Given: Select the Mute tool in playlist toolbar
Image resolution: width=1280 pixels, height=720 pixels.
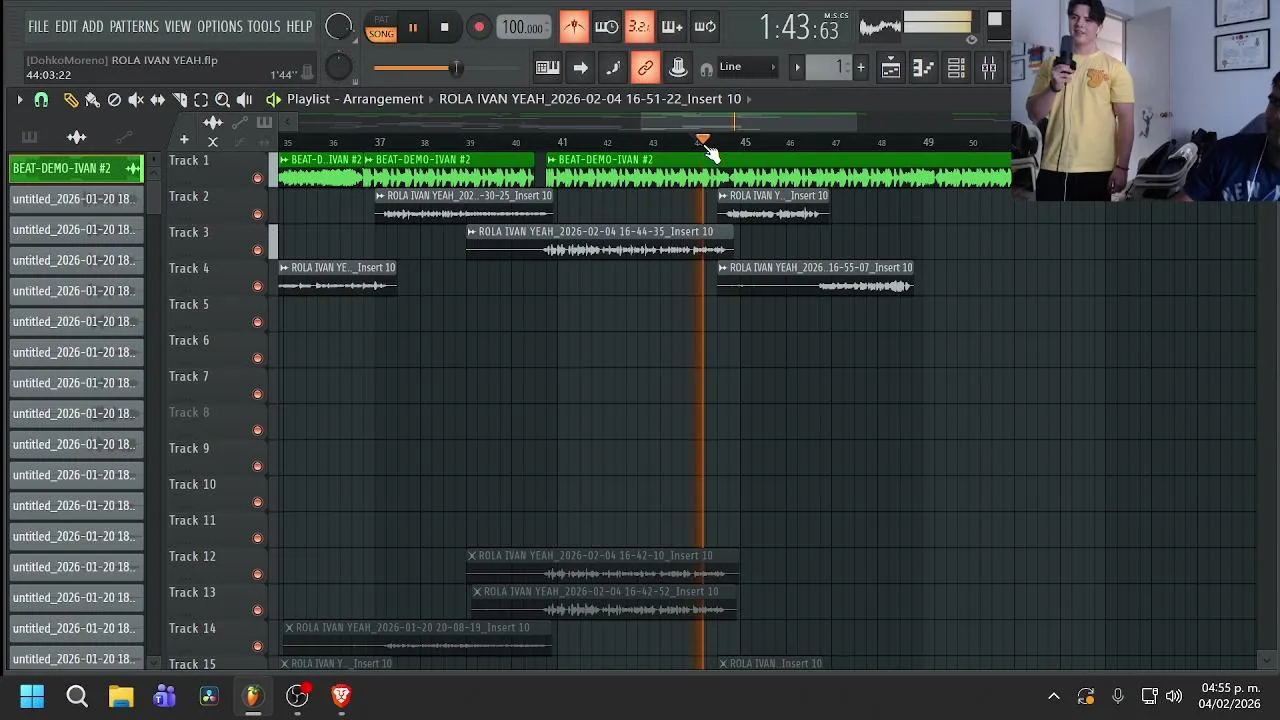Looking at the screenshot, I should pyautogui.click(x=136, y=99).
